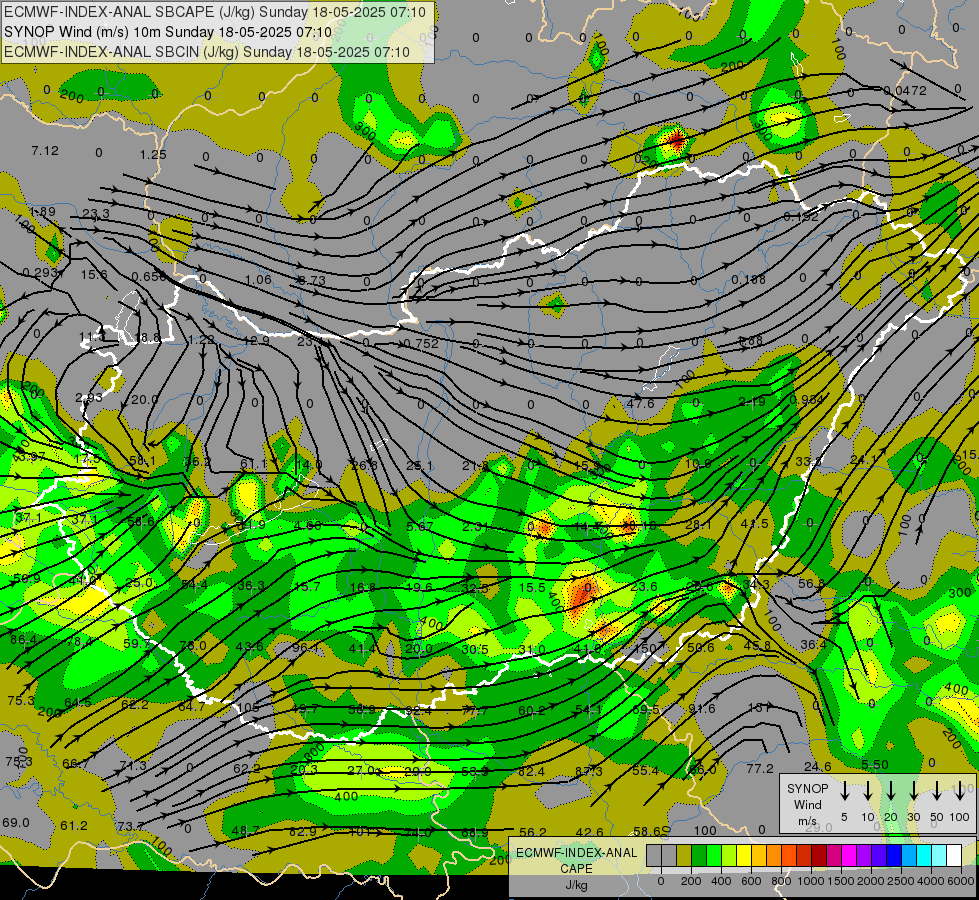Click the 50 m/s wind arrow in the legend
The width and height of the screenshot is (979, 900).
pyautogui.click(x=937, y=791)
